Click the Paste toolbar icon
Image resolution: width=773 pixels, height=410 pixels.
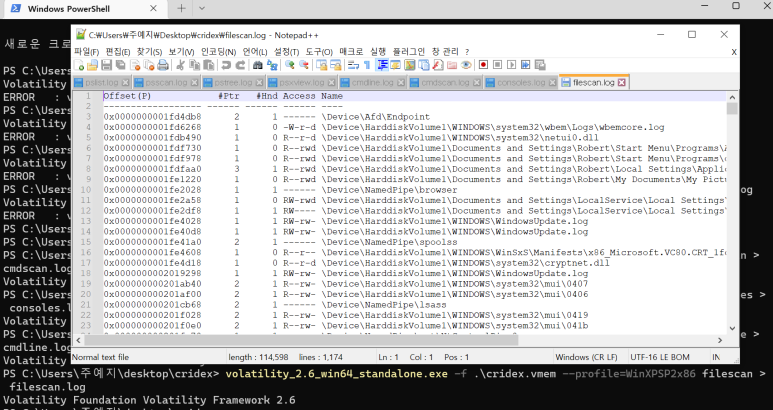click(x=209, y=65)
